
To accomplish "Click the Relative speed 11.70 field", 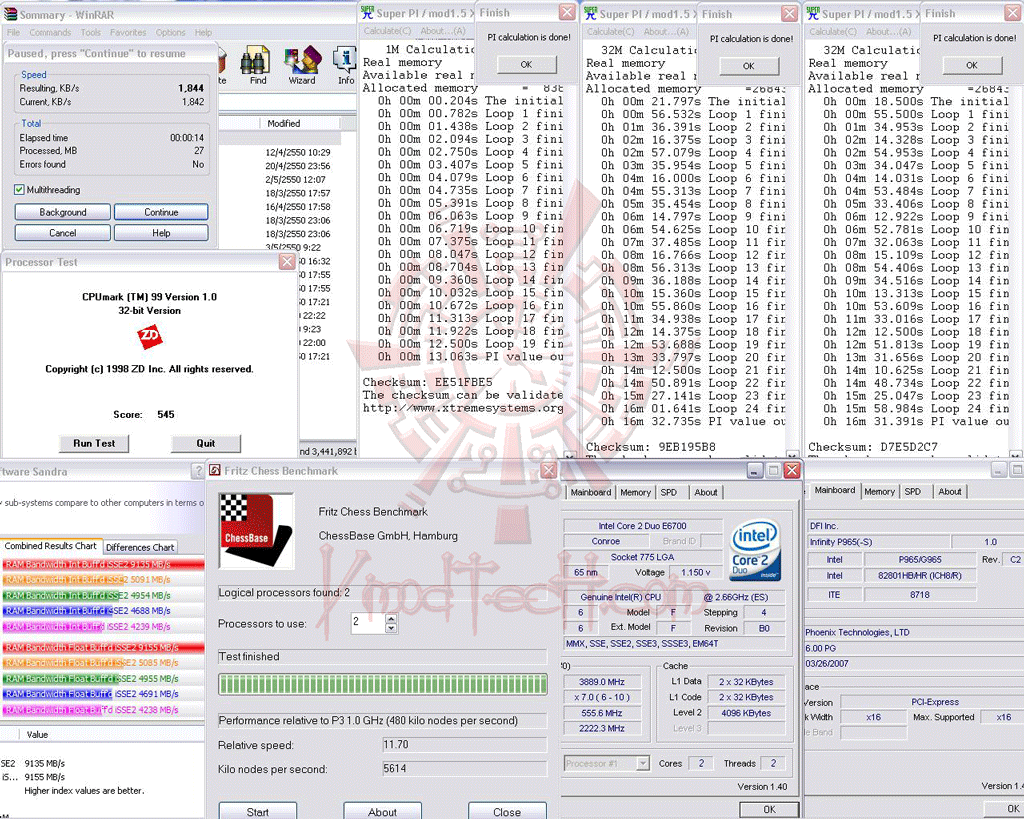I will (x=464, y=745).
